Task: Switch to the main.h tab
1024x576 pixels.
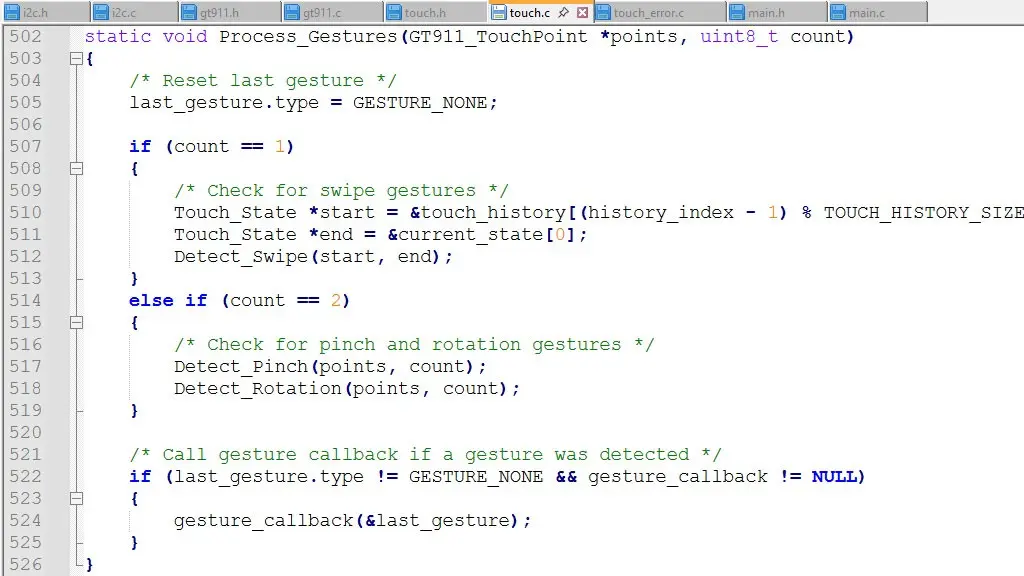Action: (x=766, y=13)
